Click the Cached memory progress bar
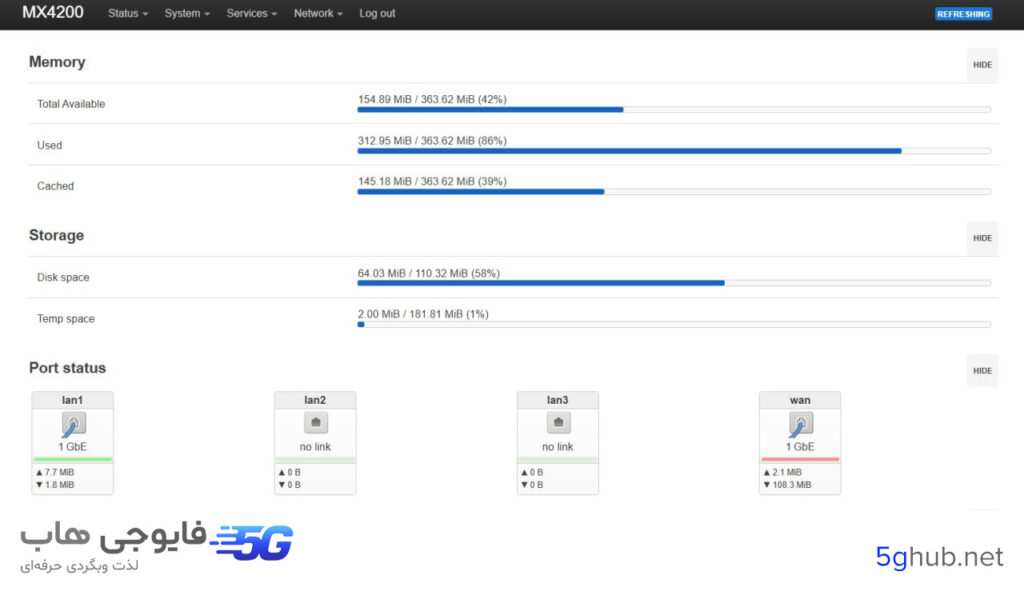Image resolution: width=1024 pixels, height=591 pixels. point(674,192)
